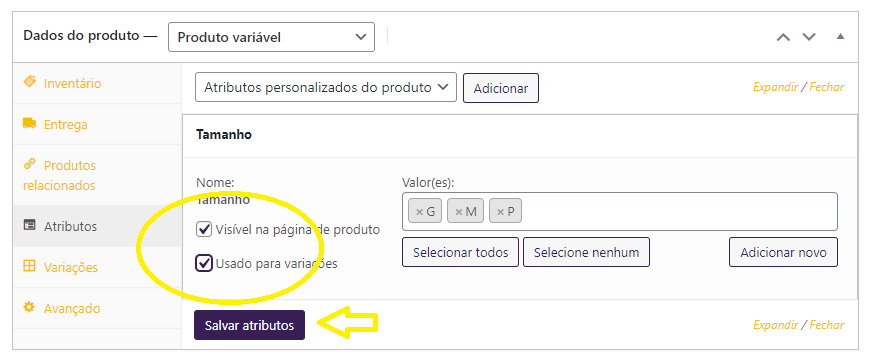This screenshot has width=870, height=364.
Task: Remove the M value tag
Action: point(459,211)
